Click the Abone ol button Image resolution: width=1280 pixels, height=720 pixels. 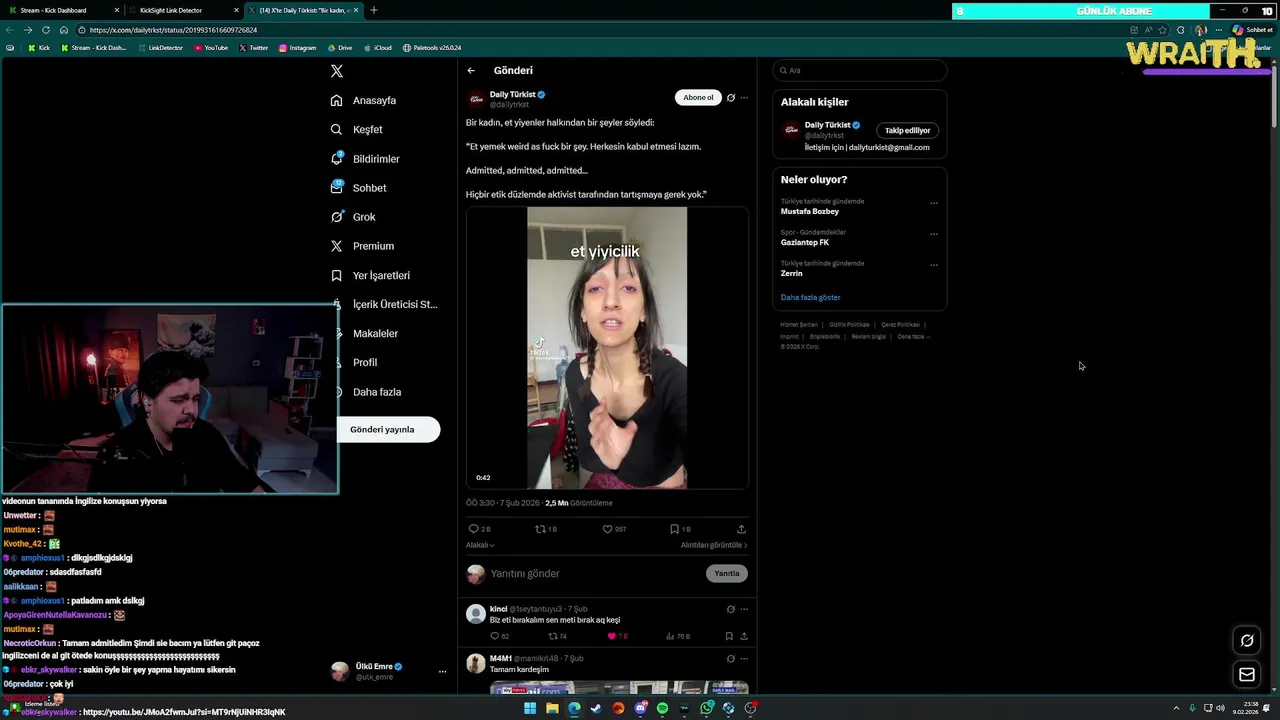tap(698, 98)
